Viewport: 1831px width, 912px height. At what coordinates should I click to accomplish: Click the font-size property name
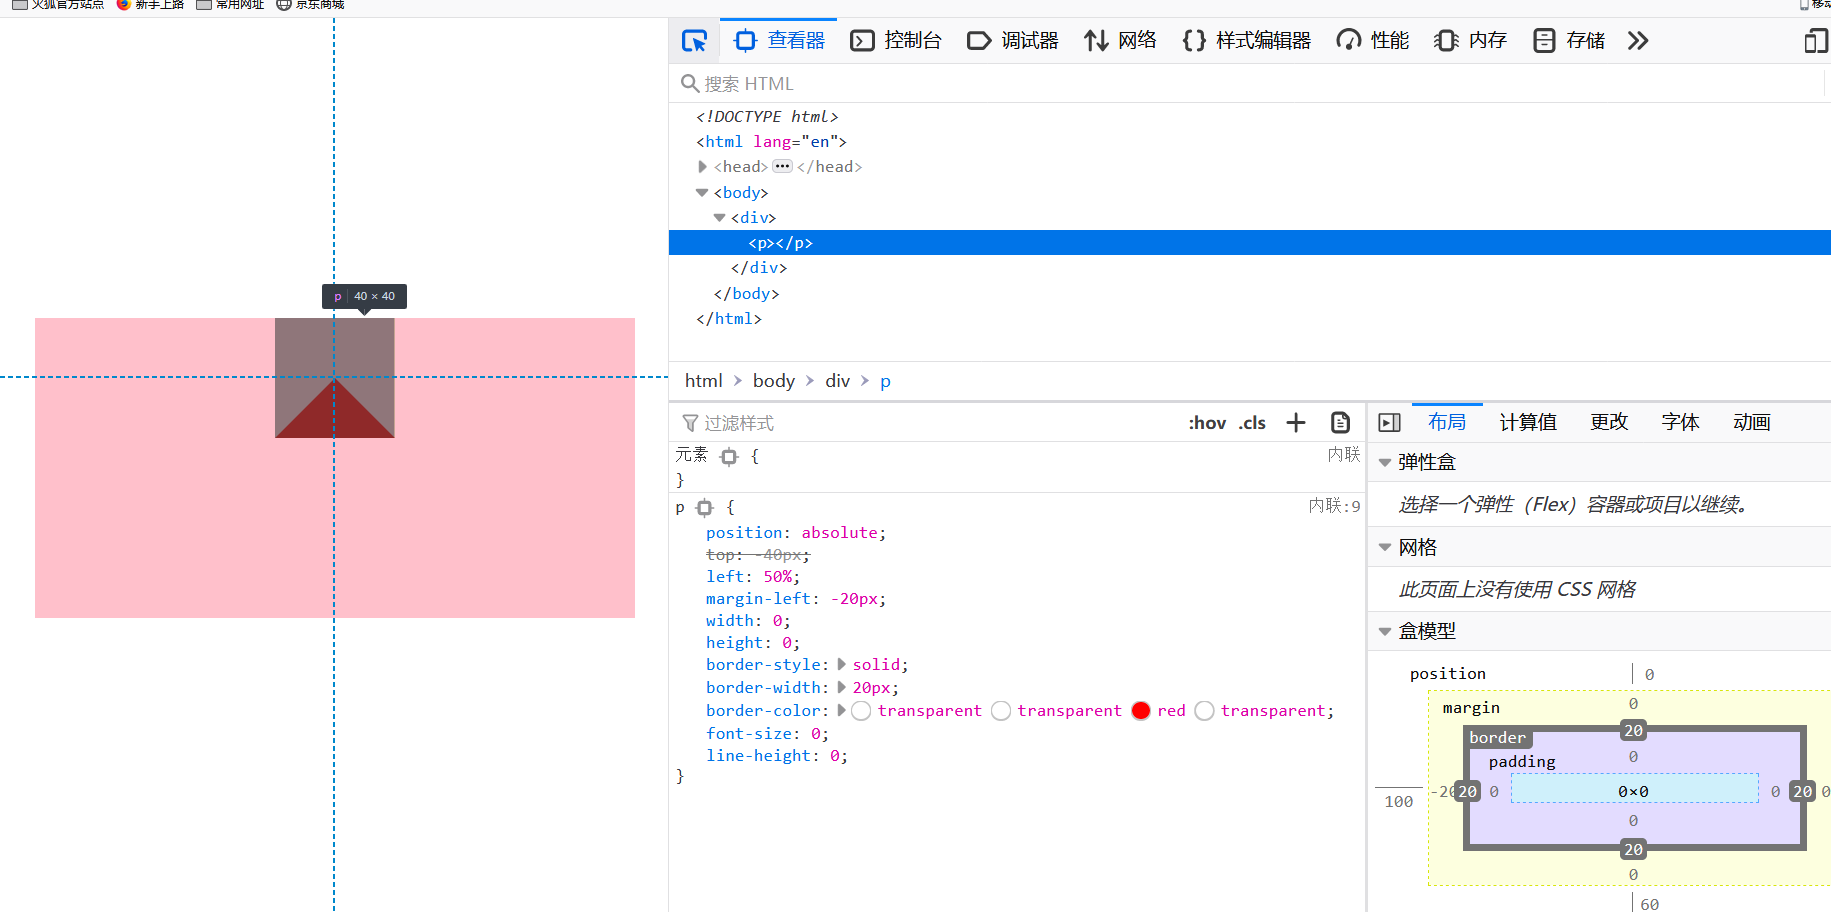coord(748,734)
